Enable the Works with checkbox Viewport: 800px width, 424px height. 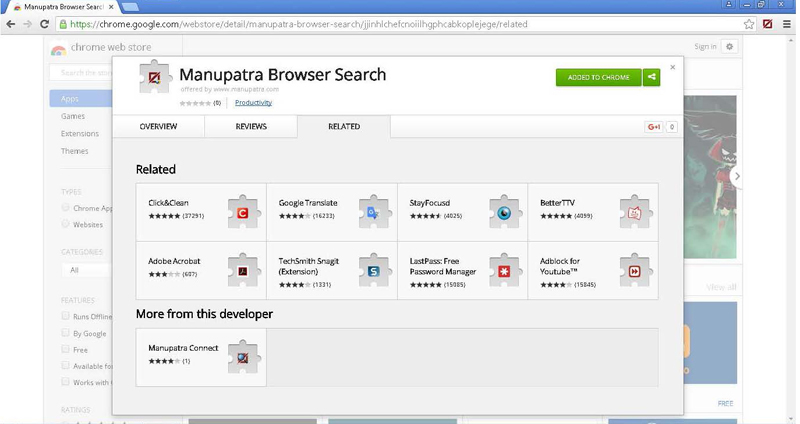65,382
